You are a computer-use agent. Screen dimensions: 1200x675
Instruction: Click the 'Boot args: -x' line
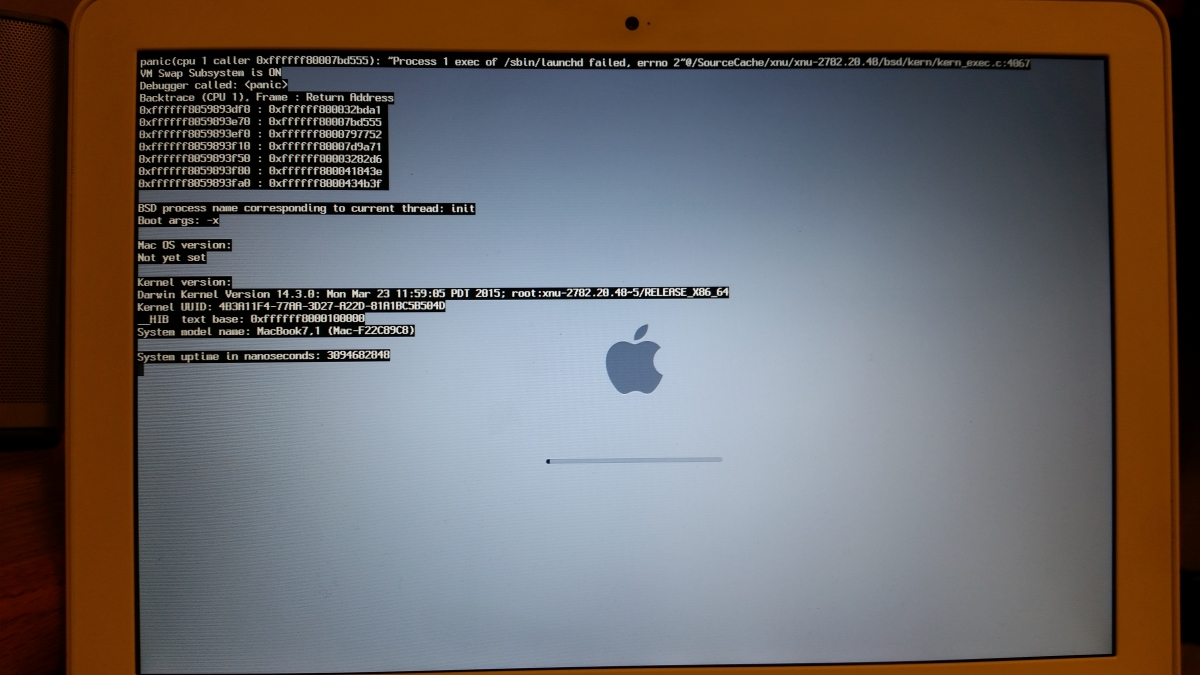tap(179, 220)
